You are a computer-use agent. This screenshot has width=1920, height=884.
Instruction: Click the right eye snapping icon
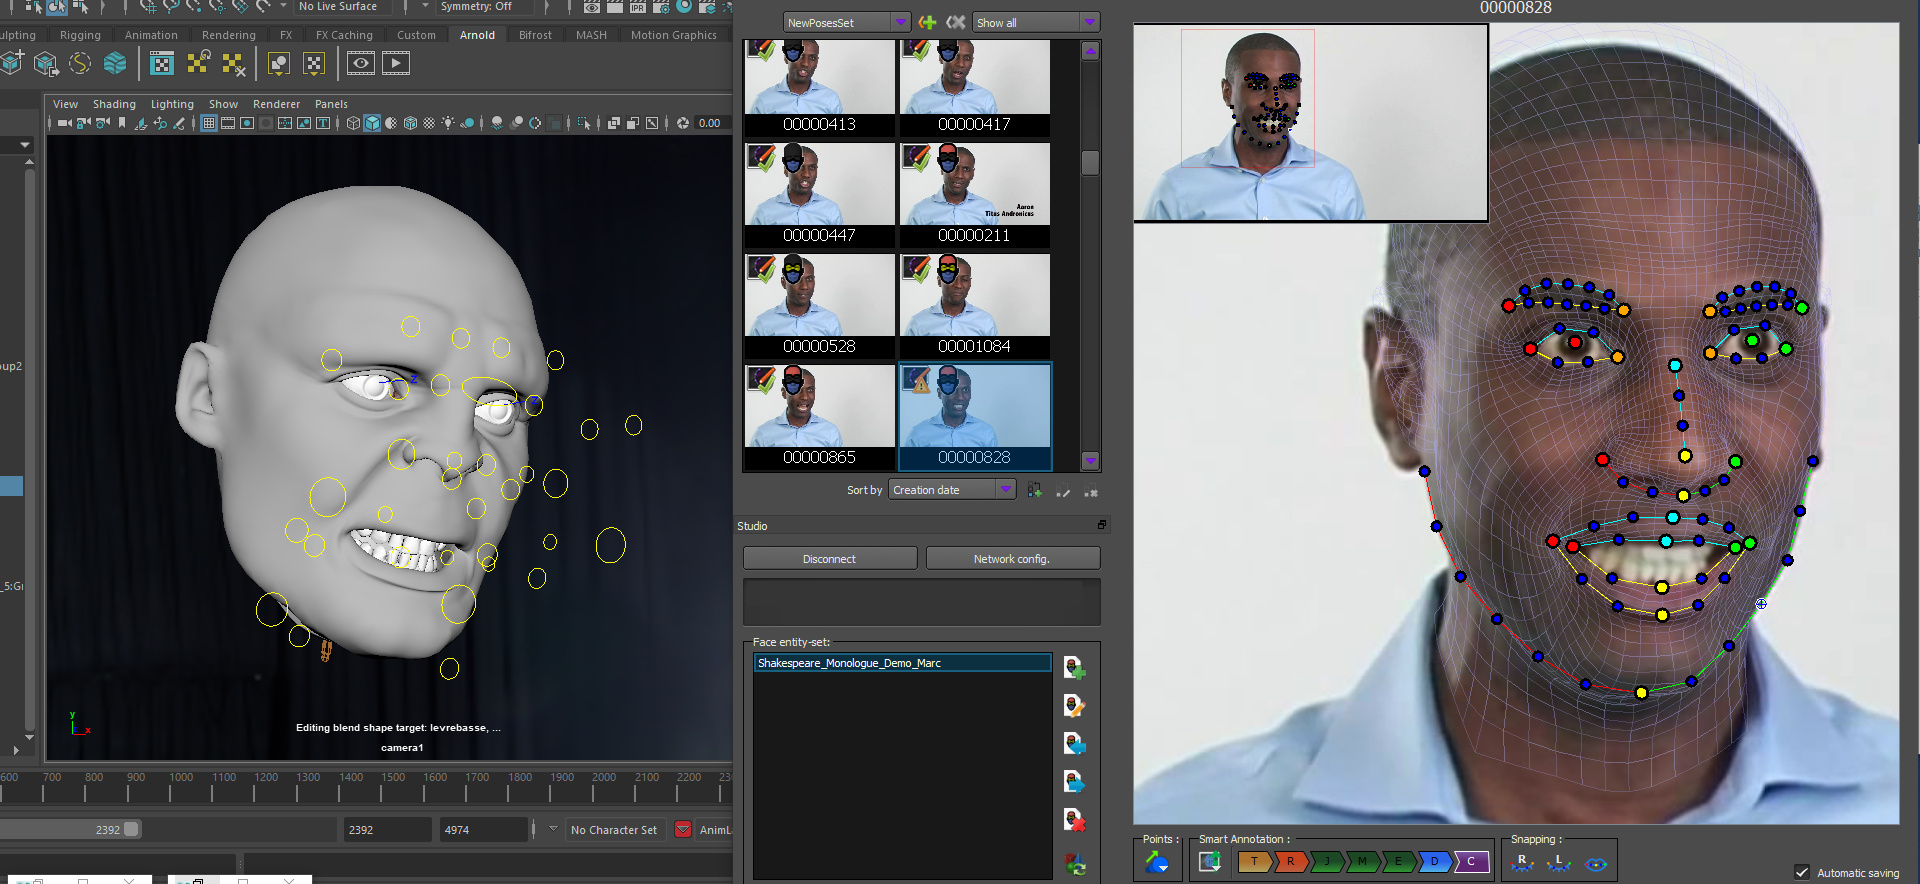[x=1523, y=862]
